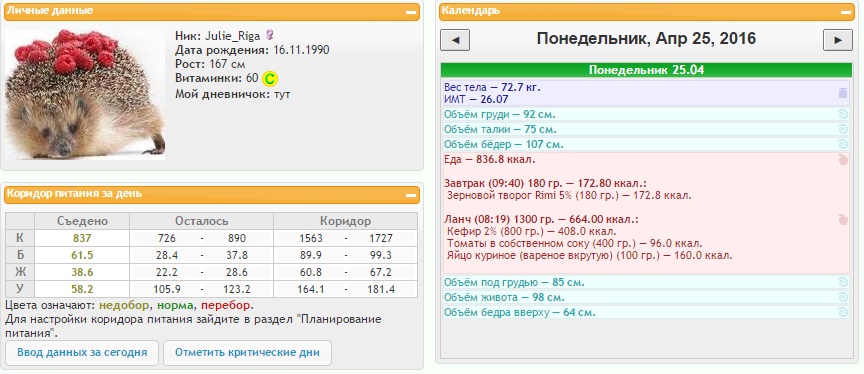The image size is (864, 374).
Task: Select Объём под грудью — 85 см row
Action: coord(646,283)
